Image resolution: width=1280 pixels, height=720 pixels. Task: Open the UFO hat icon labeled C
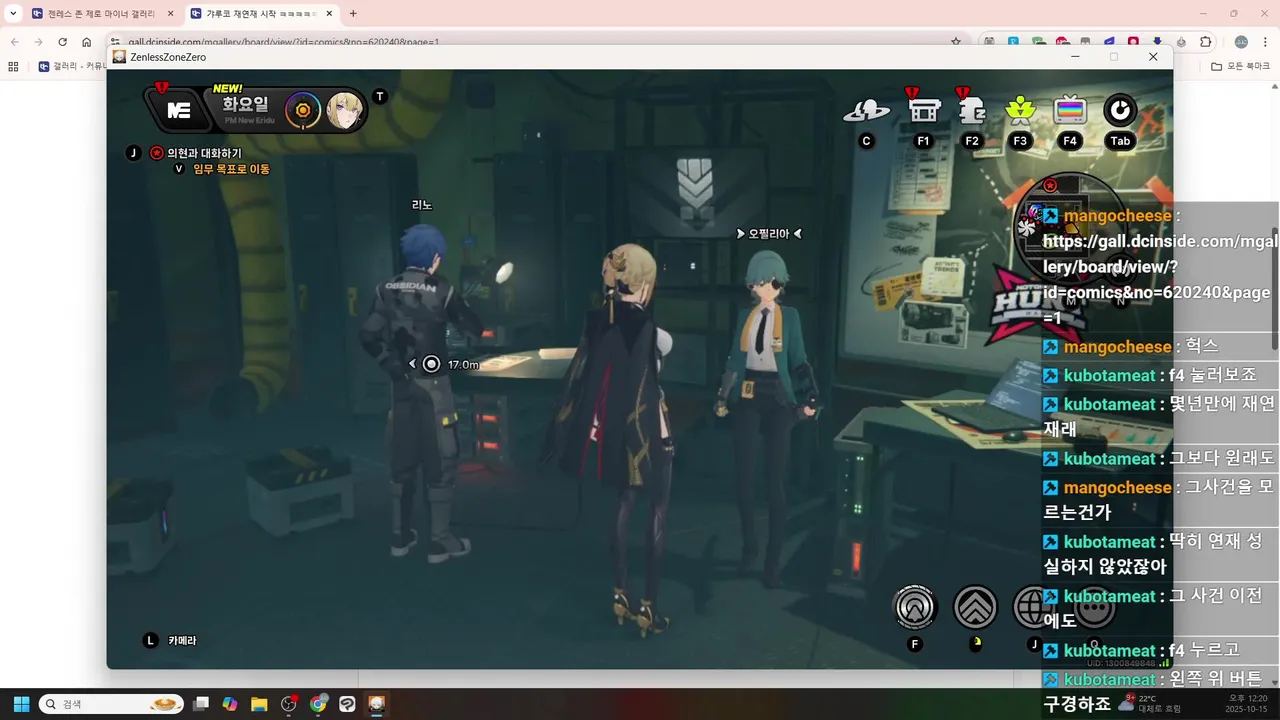pyautogui.click(x=867, y=111)
